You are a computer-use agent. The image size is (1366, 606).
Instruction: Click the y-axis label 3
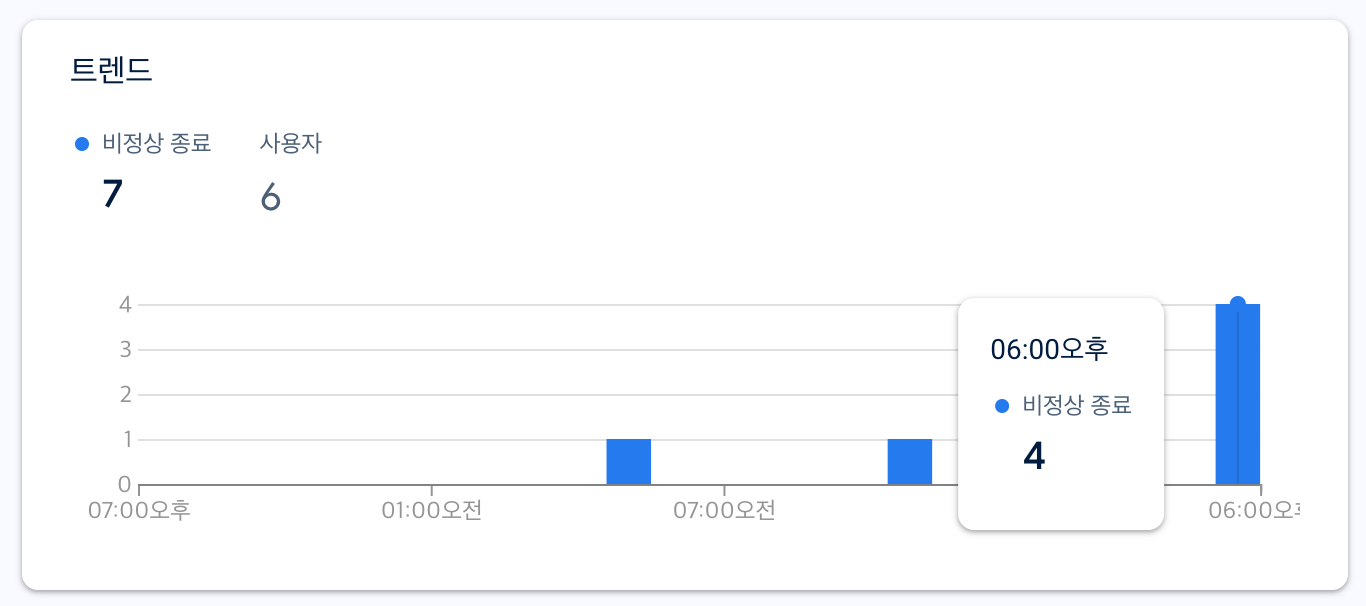coord(125,350)
